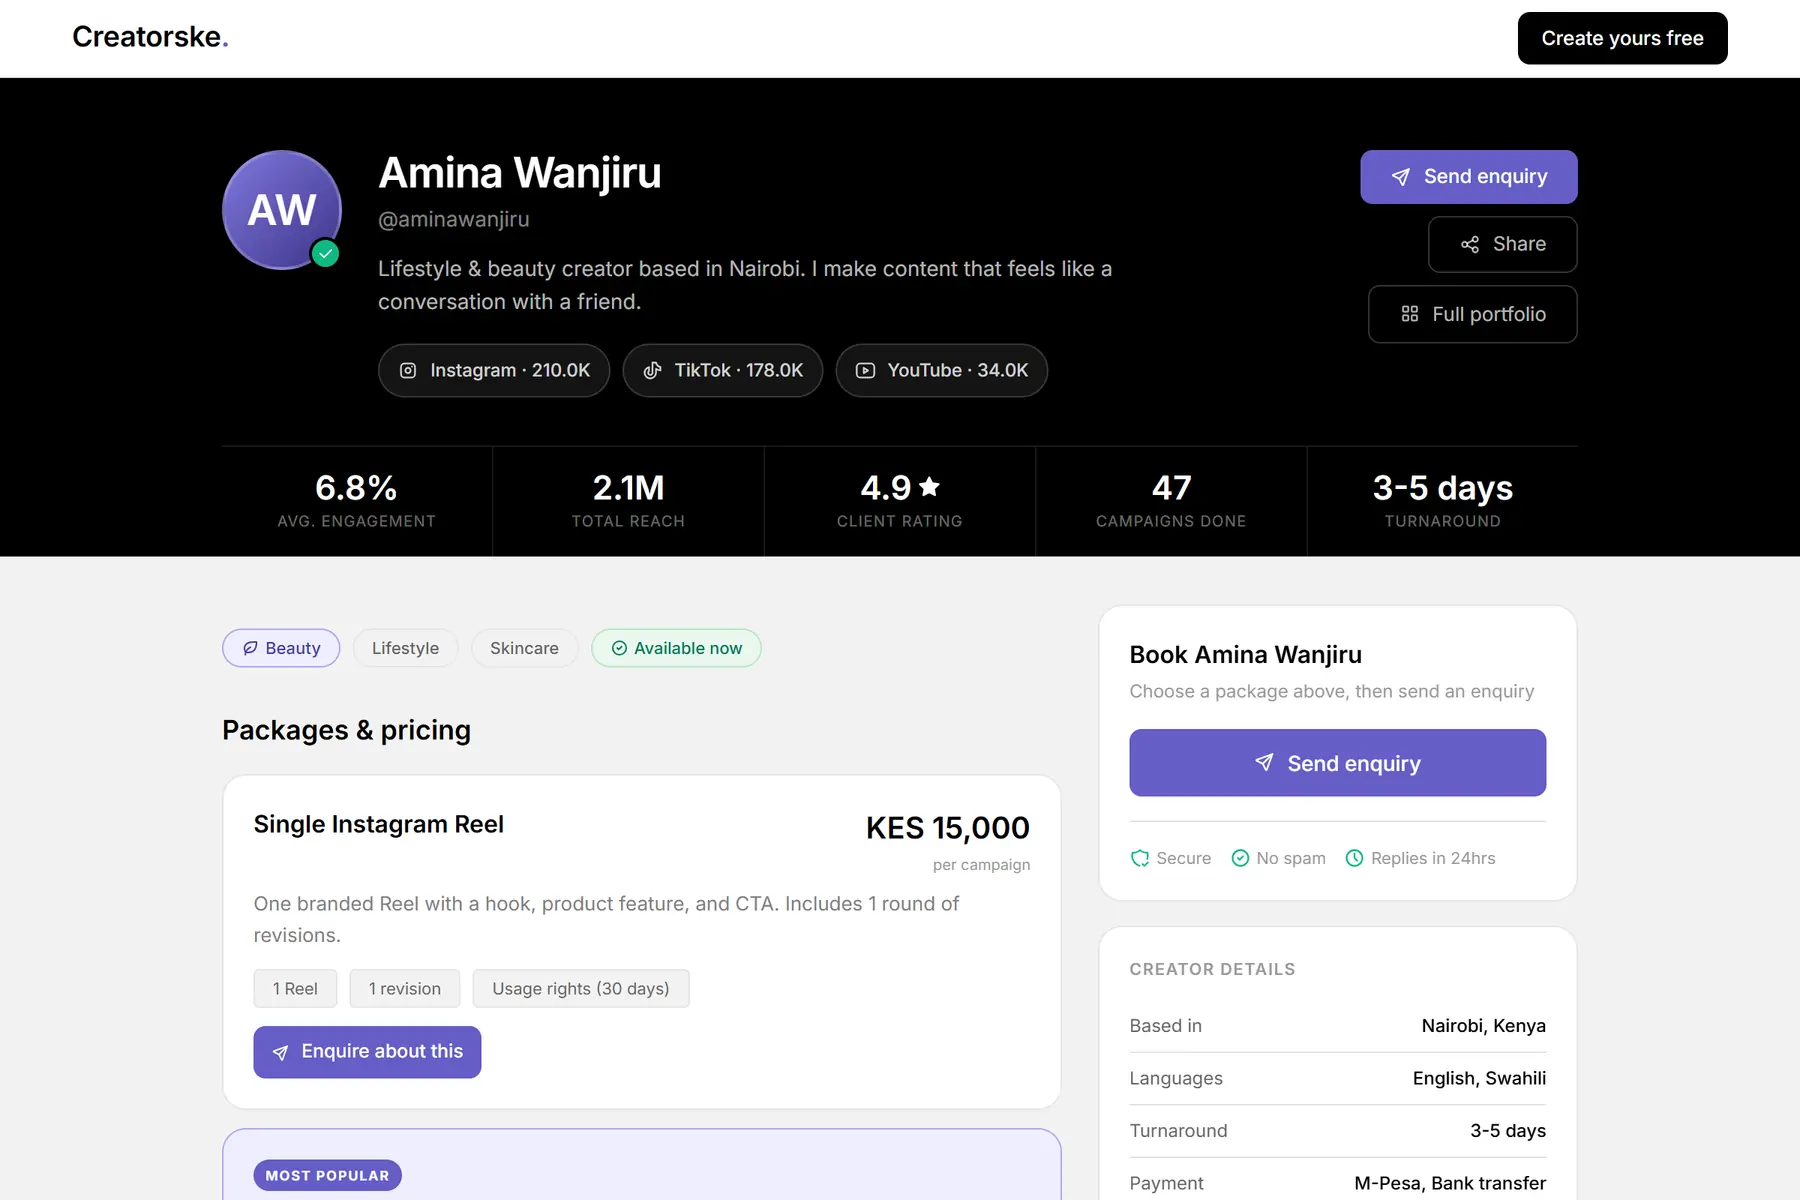Open Full portfolio
Viewport: 1800px width, 1200px height.
pos(1472,314)
